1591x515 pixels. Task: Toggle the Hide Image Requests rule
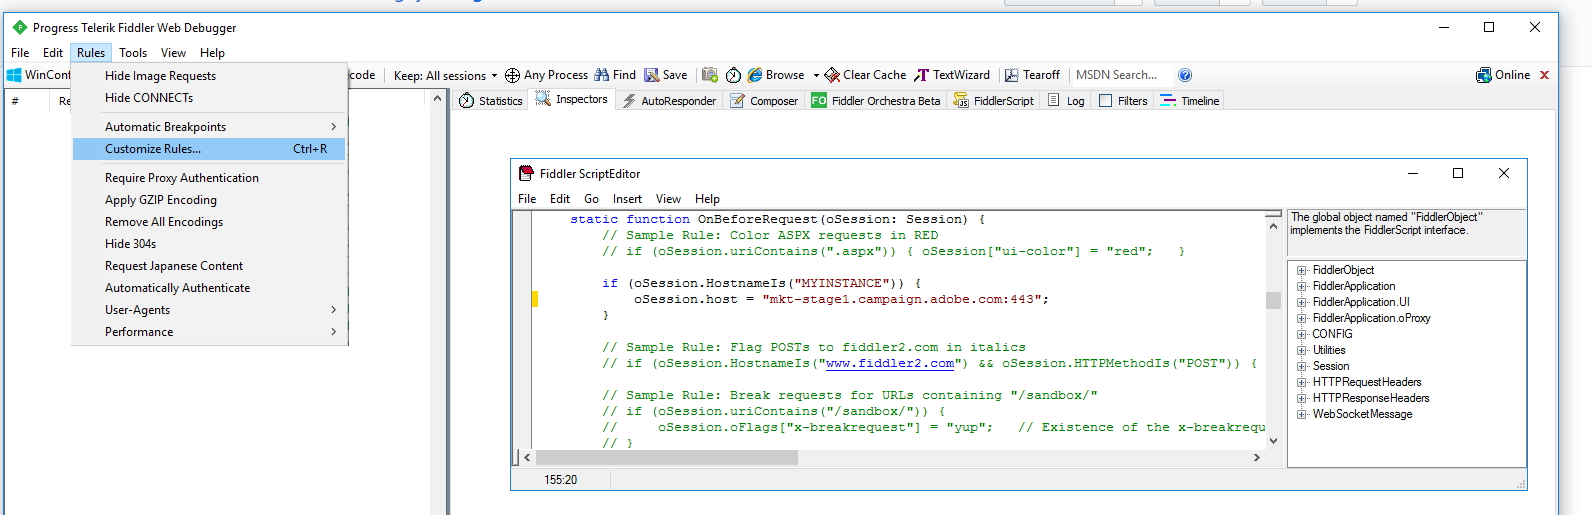click(160, 76)
